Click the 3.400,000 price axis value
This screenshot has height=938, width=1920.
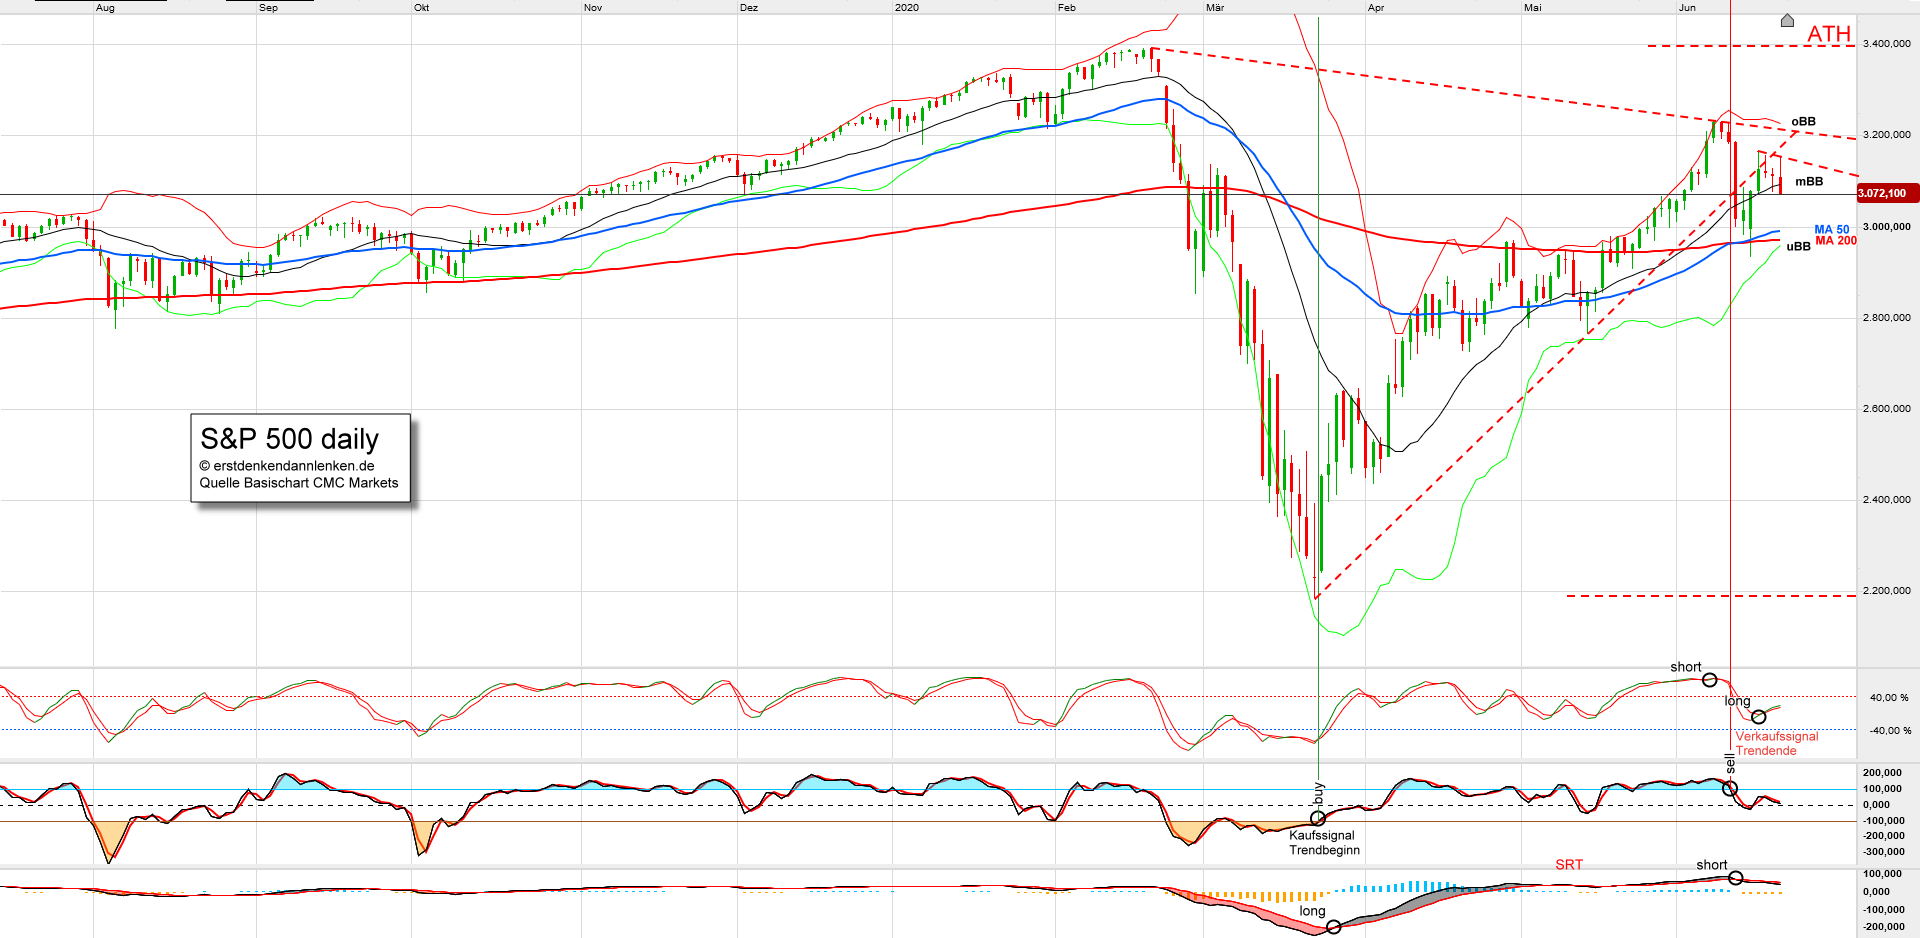(1886, 44)
